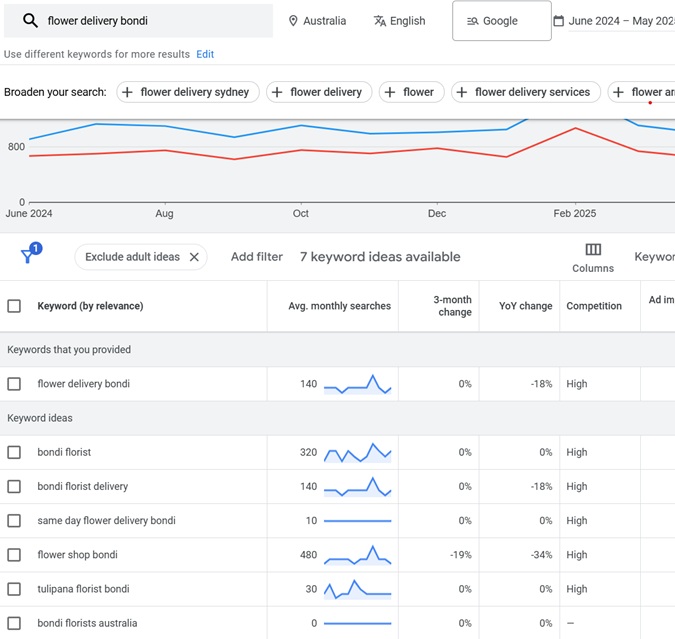Click the keyword search input field
This screenshot has height=639, width=675.
pos(138,21)
